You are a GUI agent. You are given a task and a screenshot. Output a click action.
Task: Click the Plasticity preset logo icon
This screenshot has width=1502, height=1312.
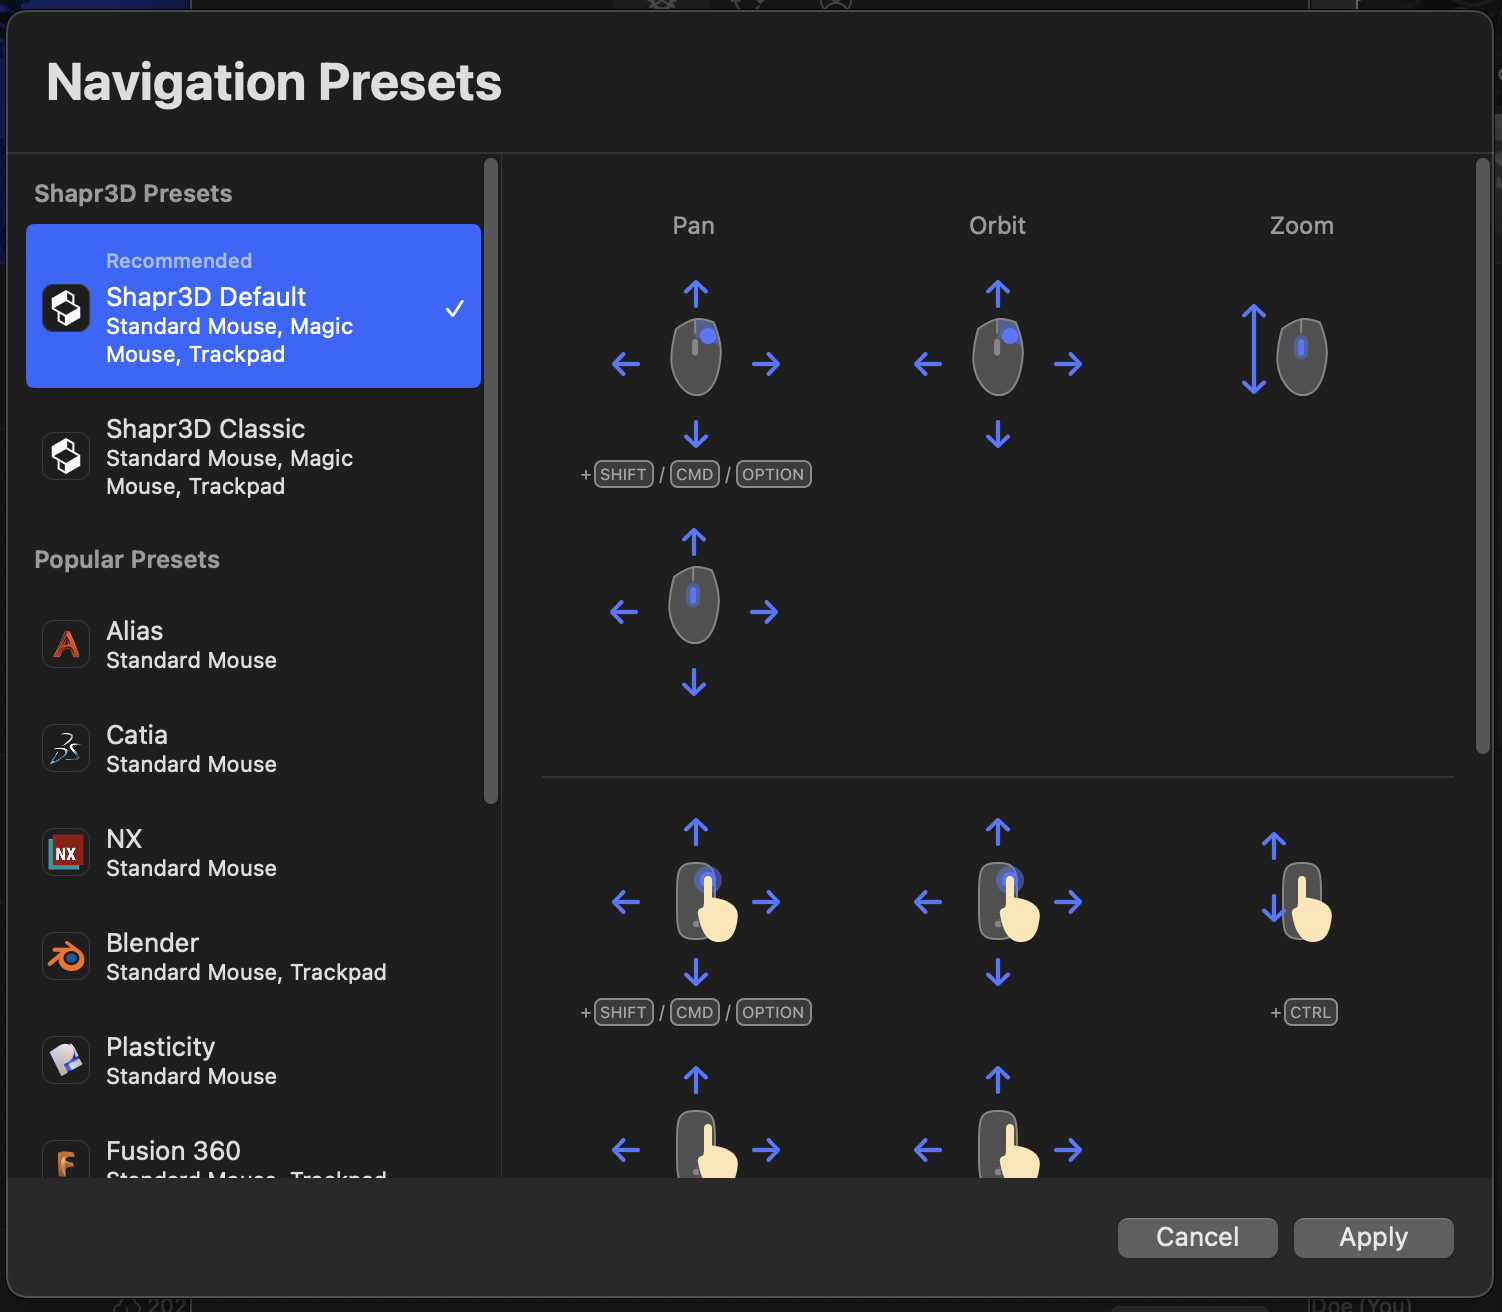point(66,1060)
